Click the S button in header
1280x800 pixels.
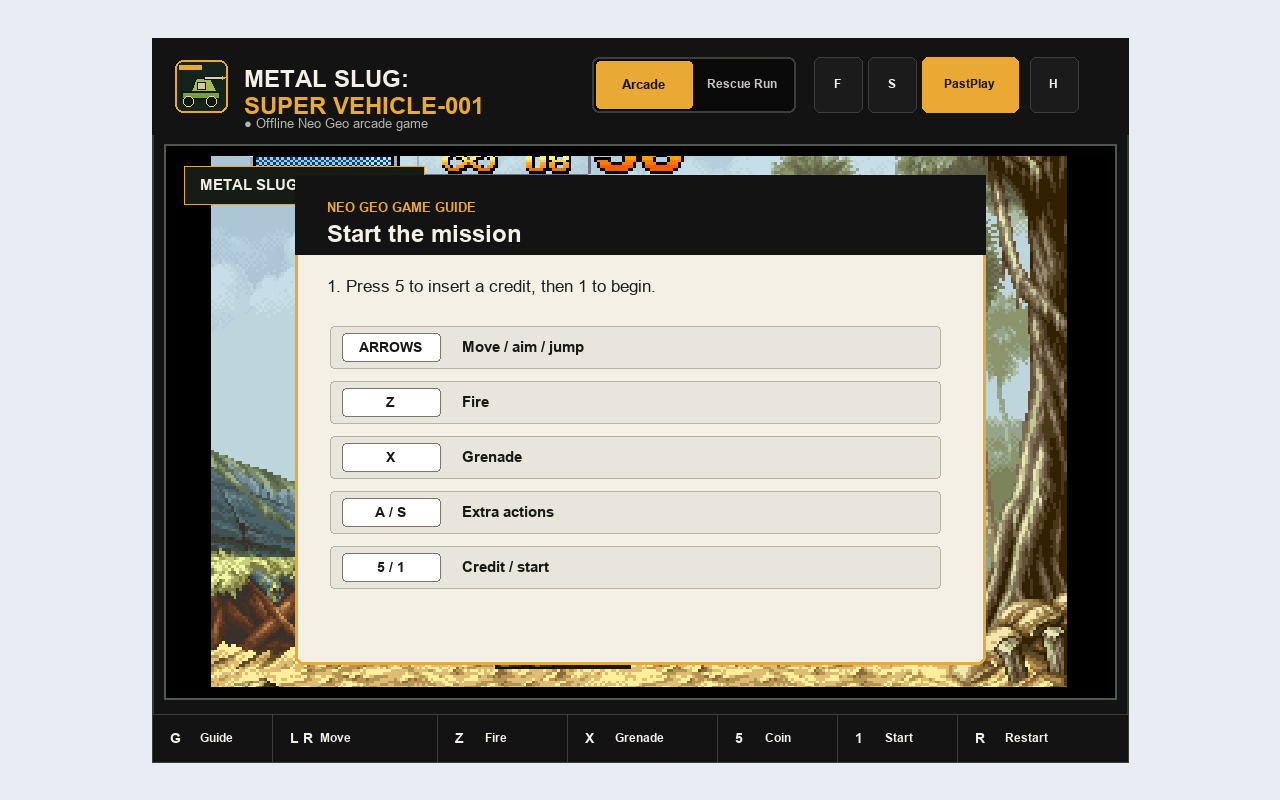(892, 85)
